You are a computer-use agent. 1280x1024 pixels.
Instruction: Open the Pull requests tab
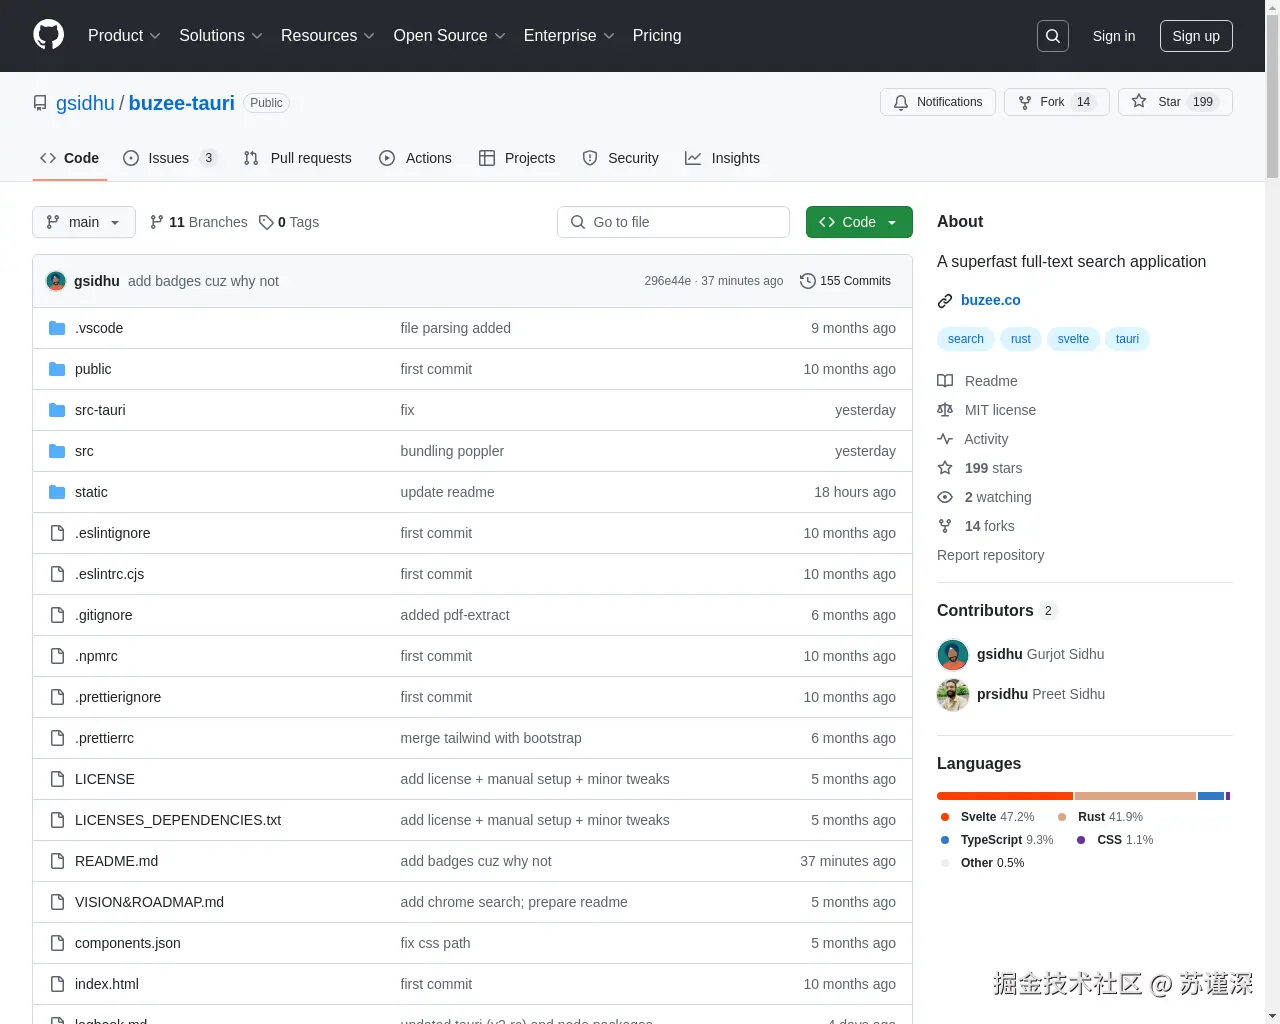(x=298, y=158)
